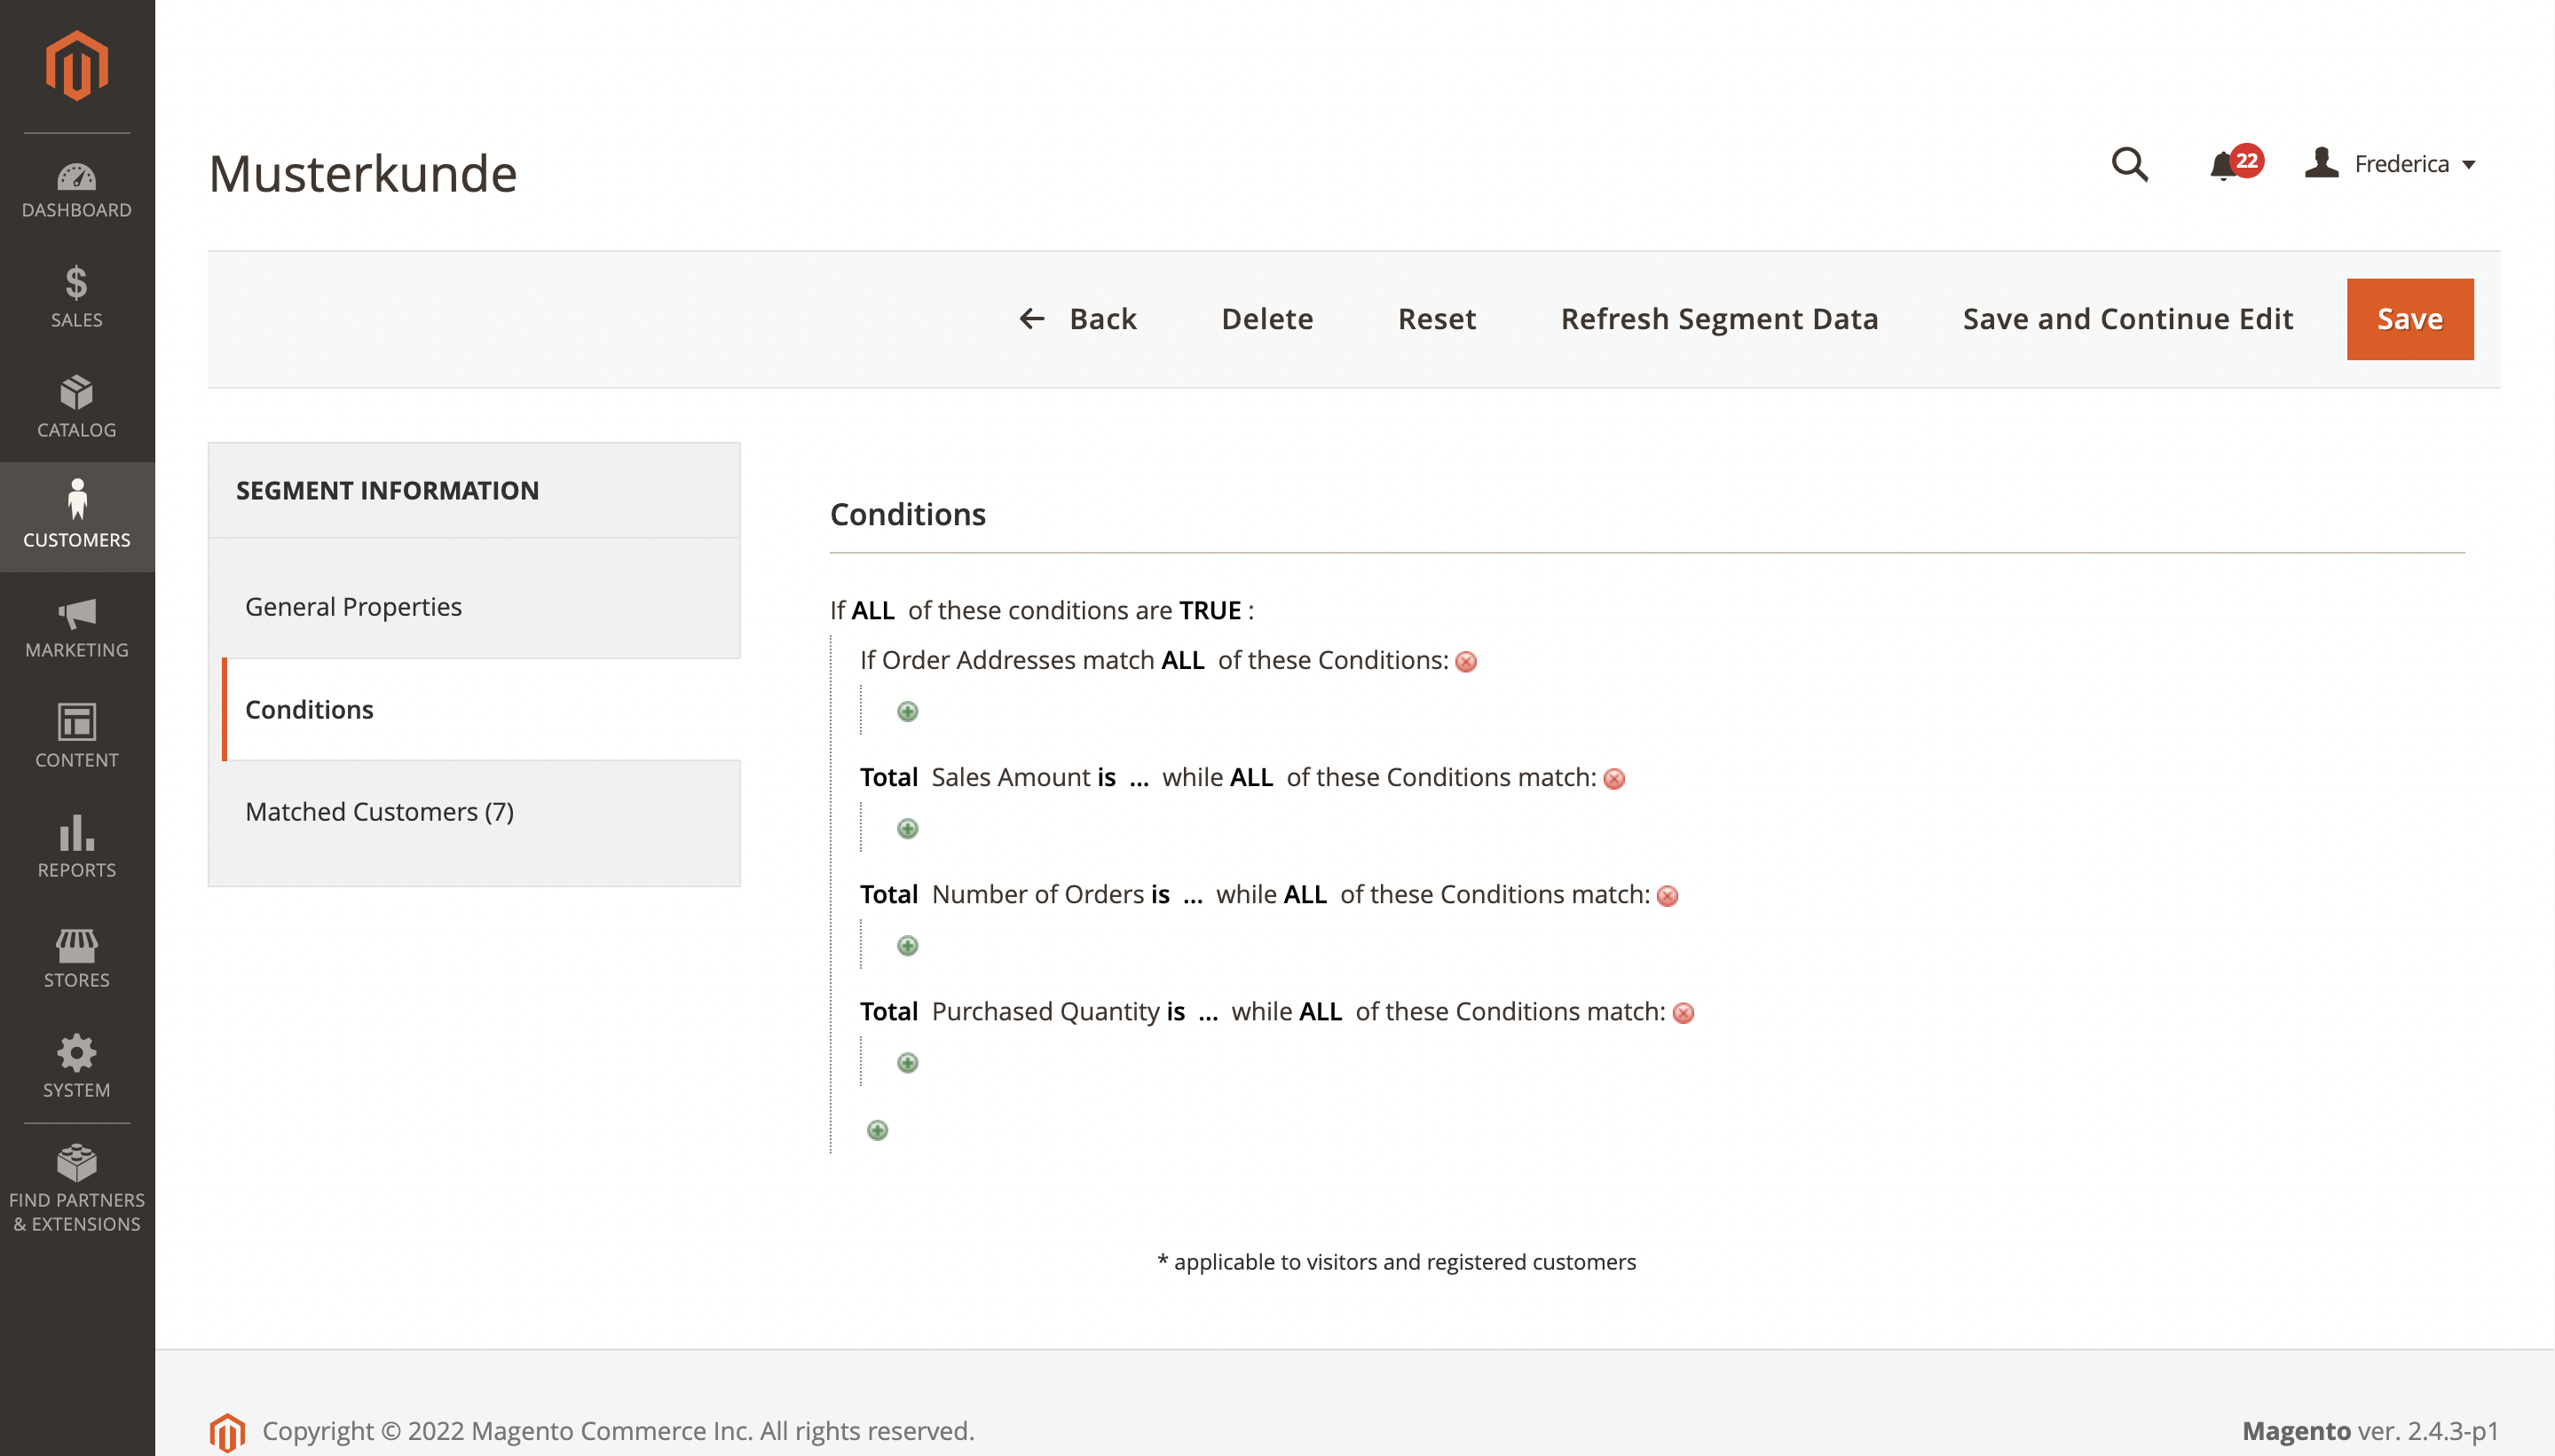Add sub-condition under Total Sales Amount
The width and height of the screenshot is (2555, 1456).
point(907,829)
